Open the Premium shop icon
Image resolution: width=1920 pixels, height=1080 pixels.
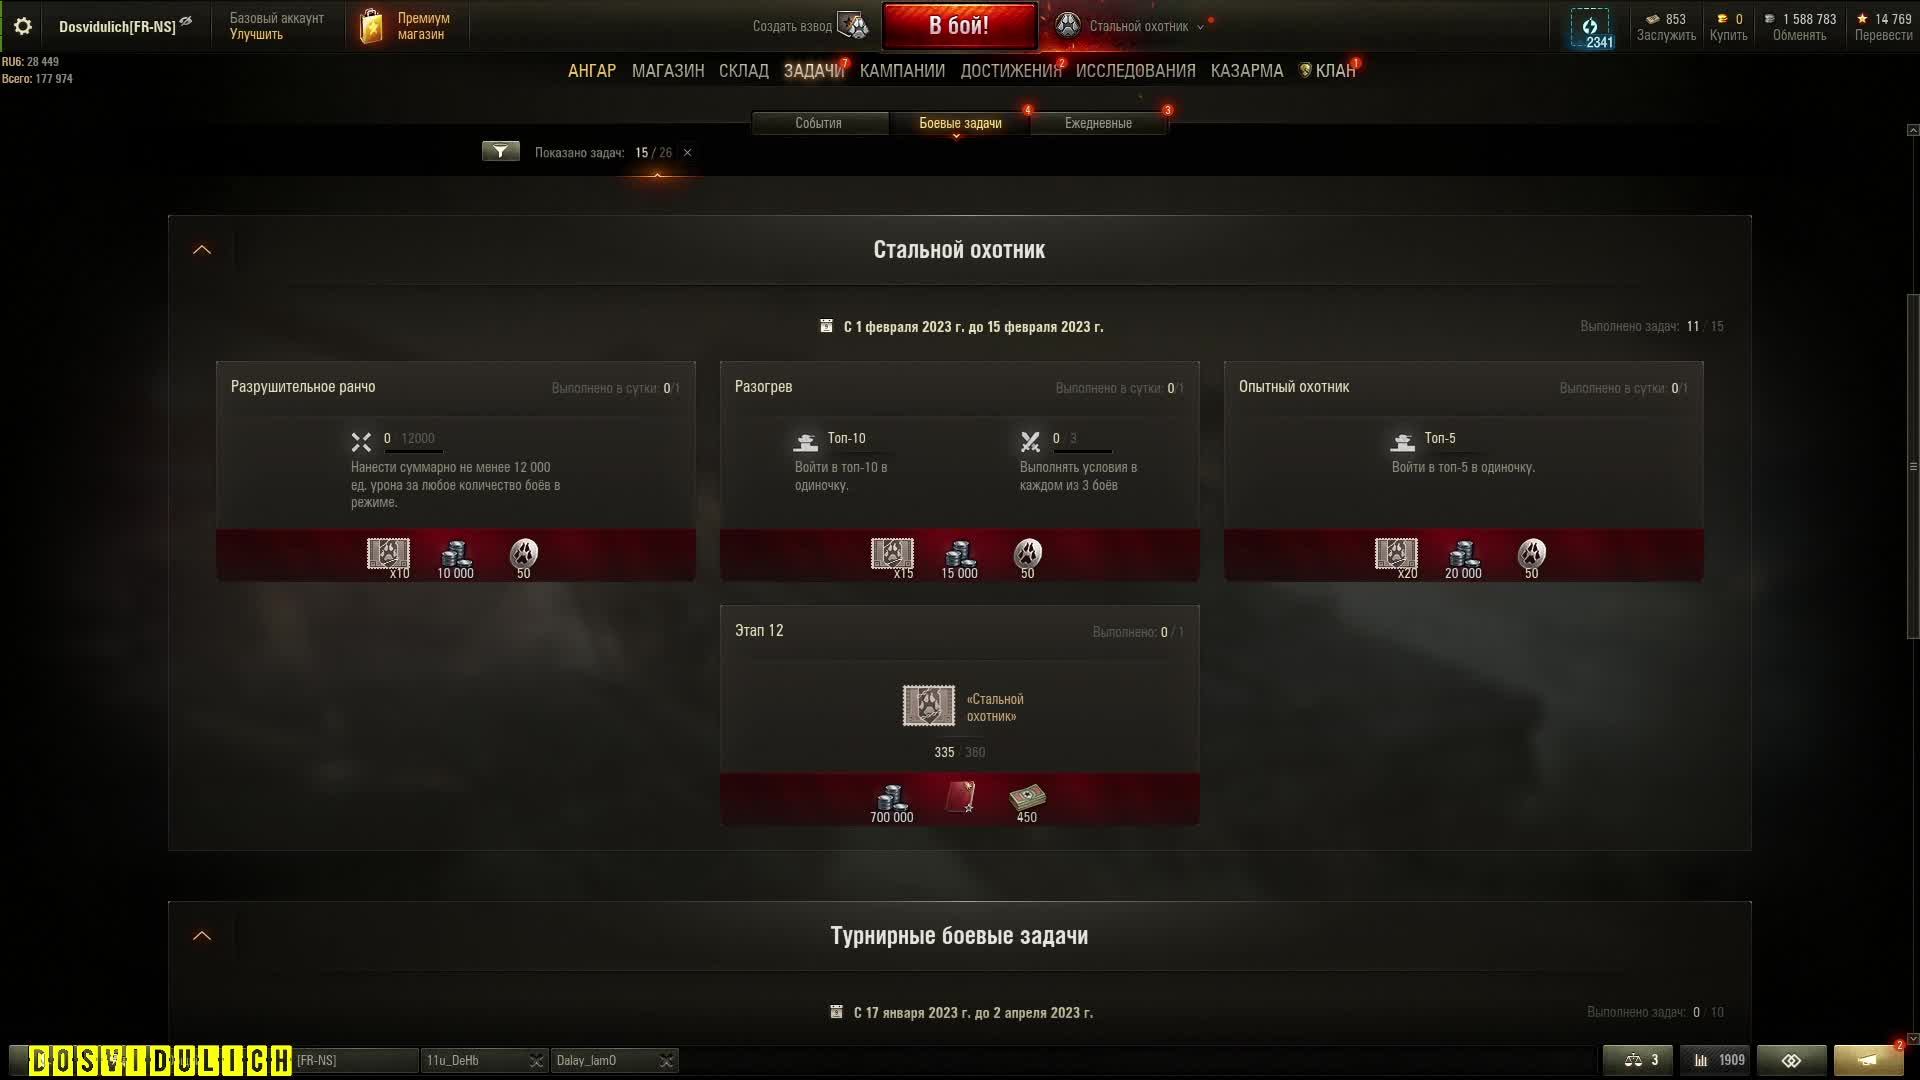[x=372, y=26]
